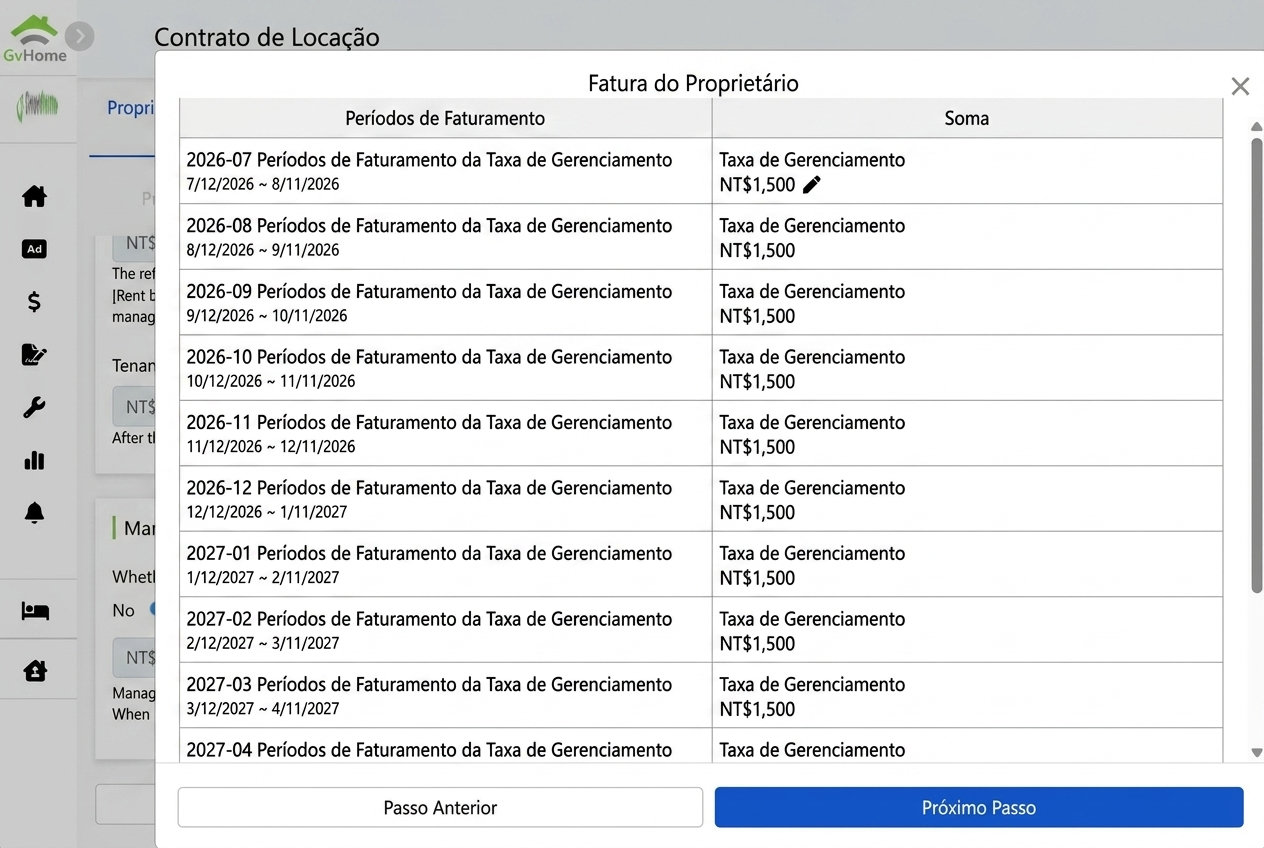Select the 2026-11 Períodos de Faturamento row
The height and width of the screenshot is (848, 1264).
click(701, 433)
